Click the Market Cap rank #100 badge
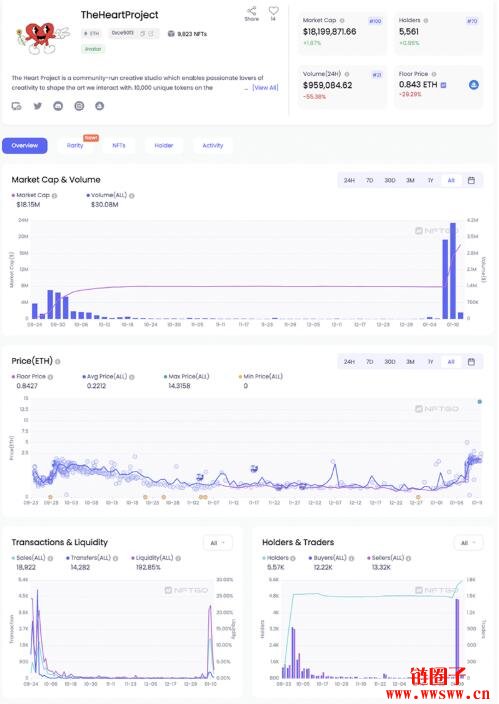The width and height of the screenshot is (499, 704). pyautogui.click(x=375, y=21)
